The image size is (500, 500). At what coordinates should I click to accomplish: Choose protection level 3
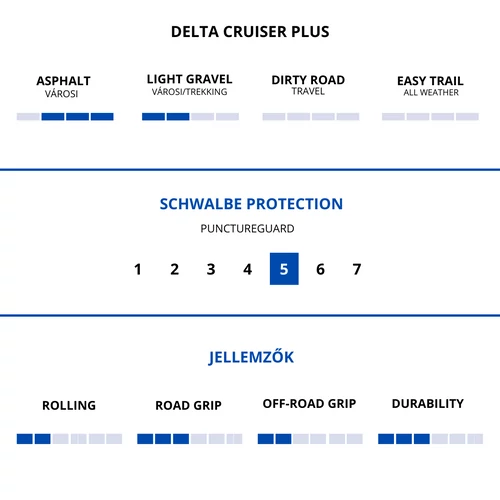[x=211, y=269]
